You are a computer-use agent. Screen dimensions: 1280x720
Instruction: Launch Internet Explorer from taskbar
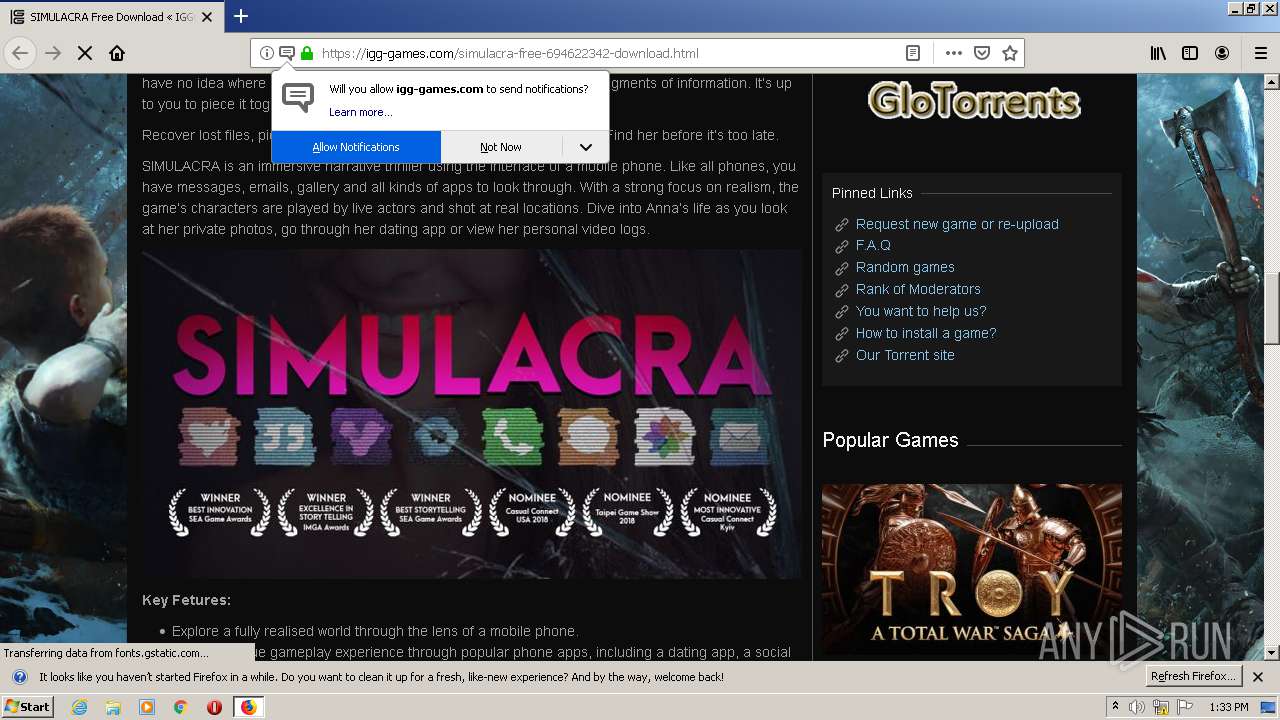click(79, 707)
